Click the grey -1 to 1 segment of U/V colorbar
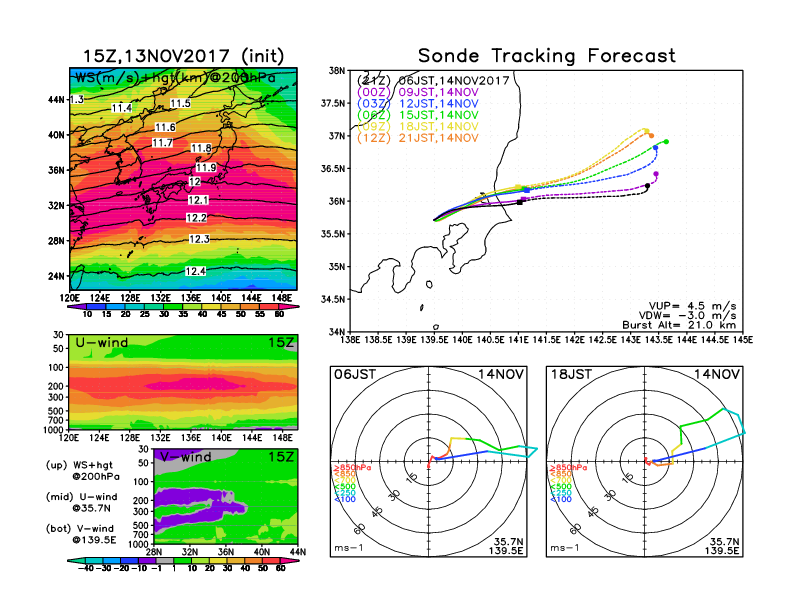 (164, 560)
